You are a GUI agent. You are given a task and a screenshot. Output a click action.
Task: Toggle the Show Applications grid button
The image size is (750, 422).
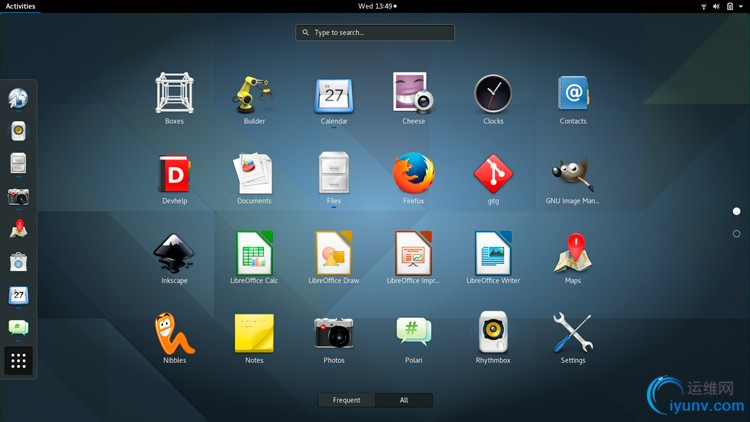coord(18,360)
